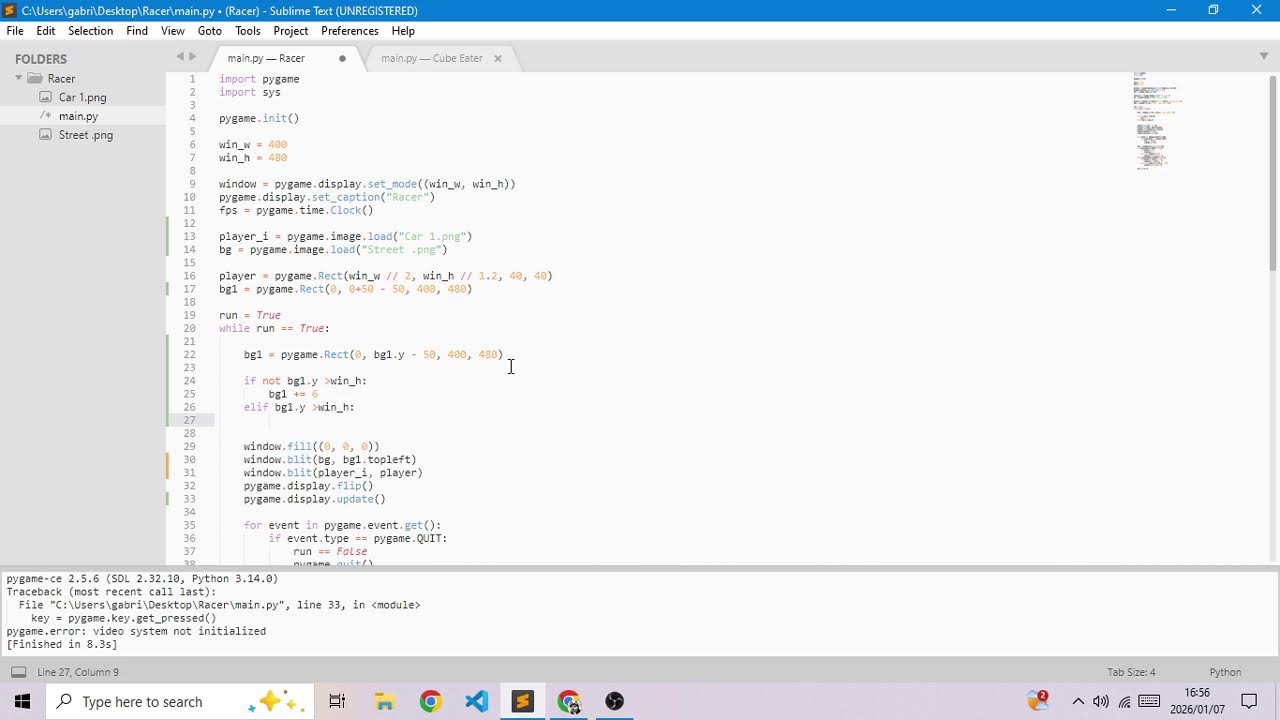Image resolution: width=1280 pixels, height=720 pixels.
Task: Click the Car 1.png image file icon
Action: point(45,97)
